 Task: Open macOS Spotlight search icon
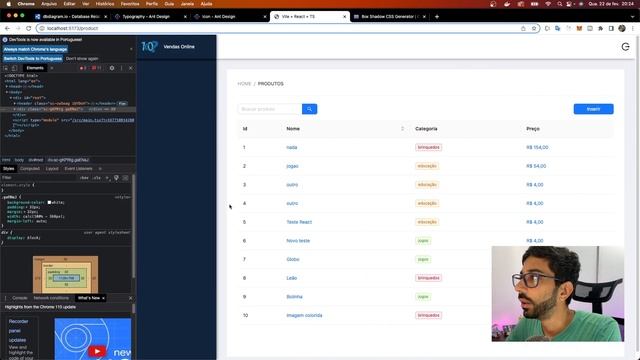[560, 4]
